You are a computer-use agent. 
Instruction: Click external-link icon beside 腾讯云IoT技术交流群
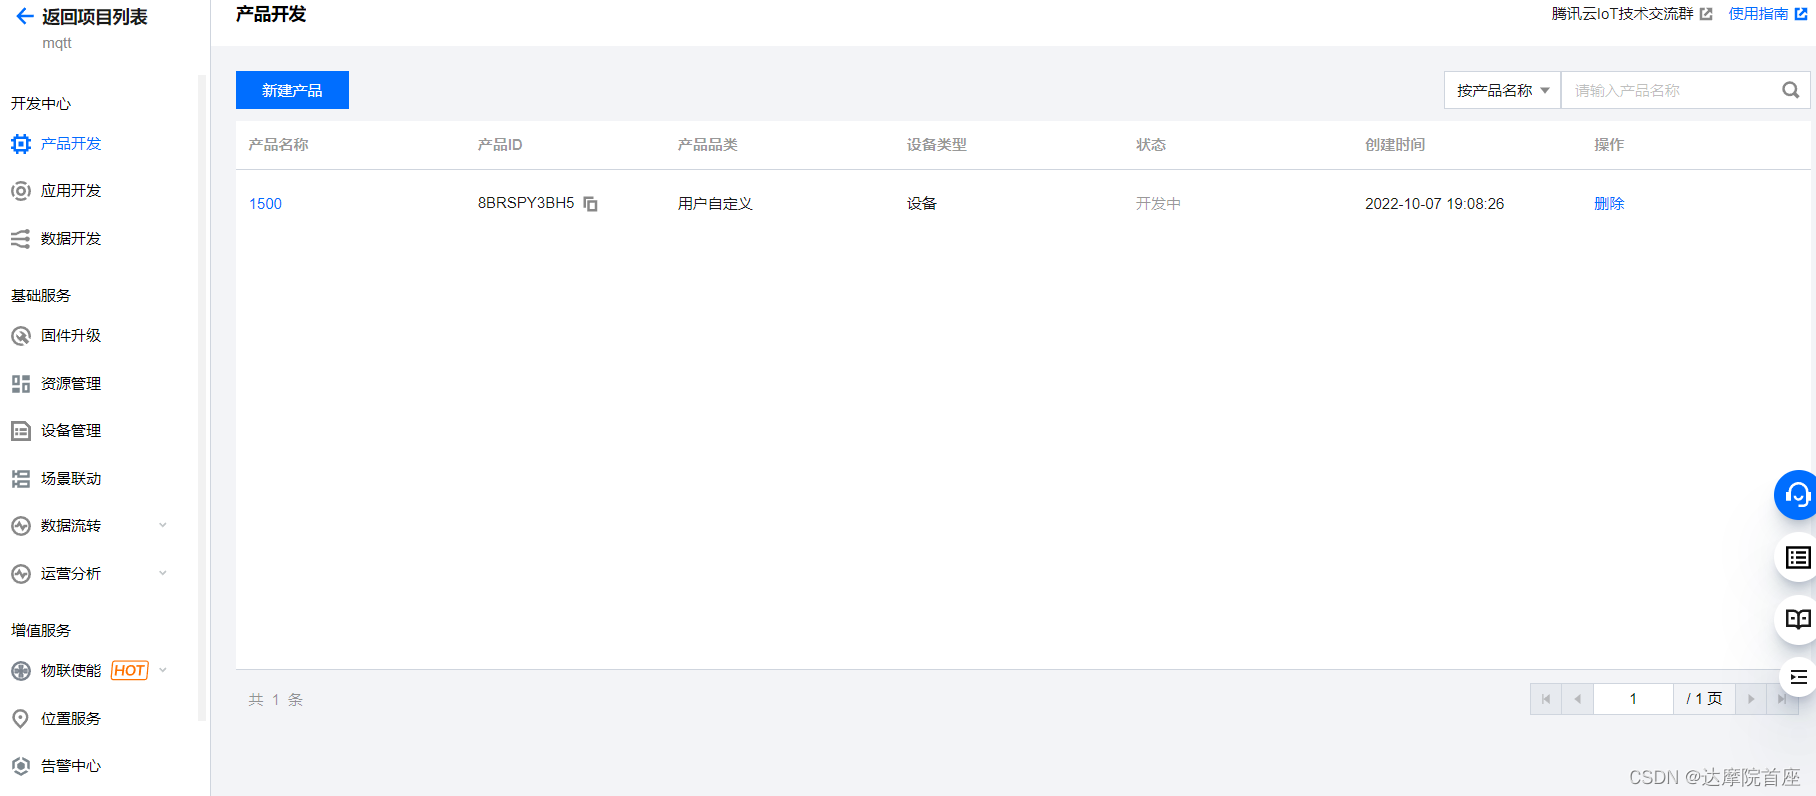[1706, 14]
